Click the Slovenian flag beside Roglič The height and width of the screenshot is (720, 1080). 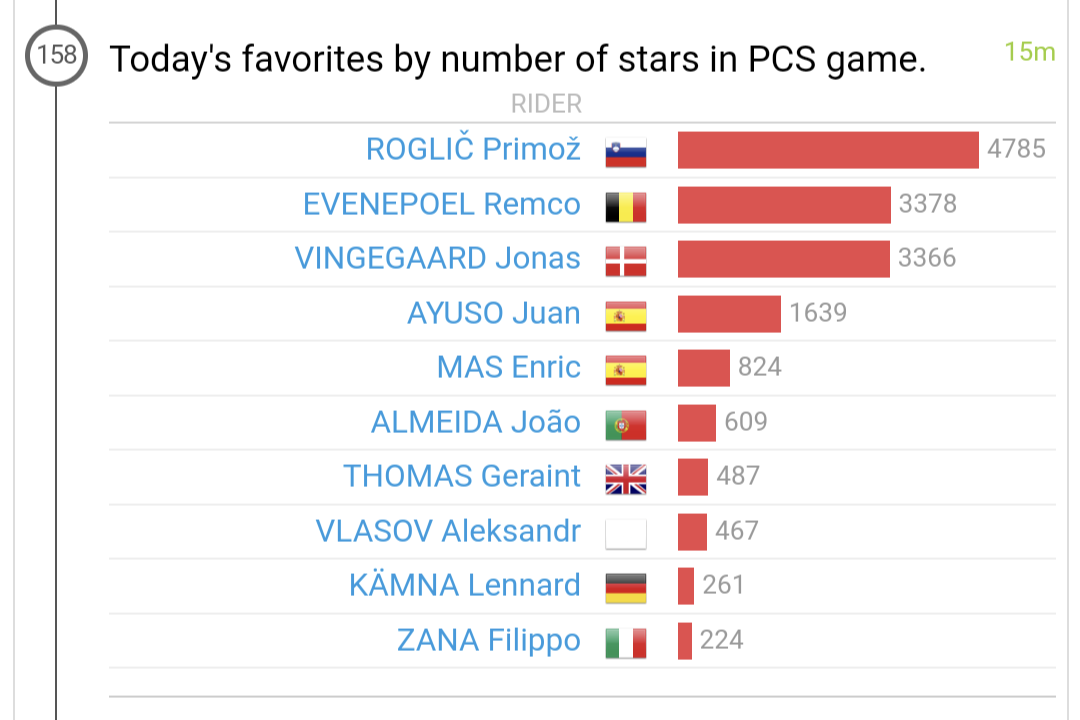(x=626, y=151)
